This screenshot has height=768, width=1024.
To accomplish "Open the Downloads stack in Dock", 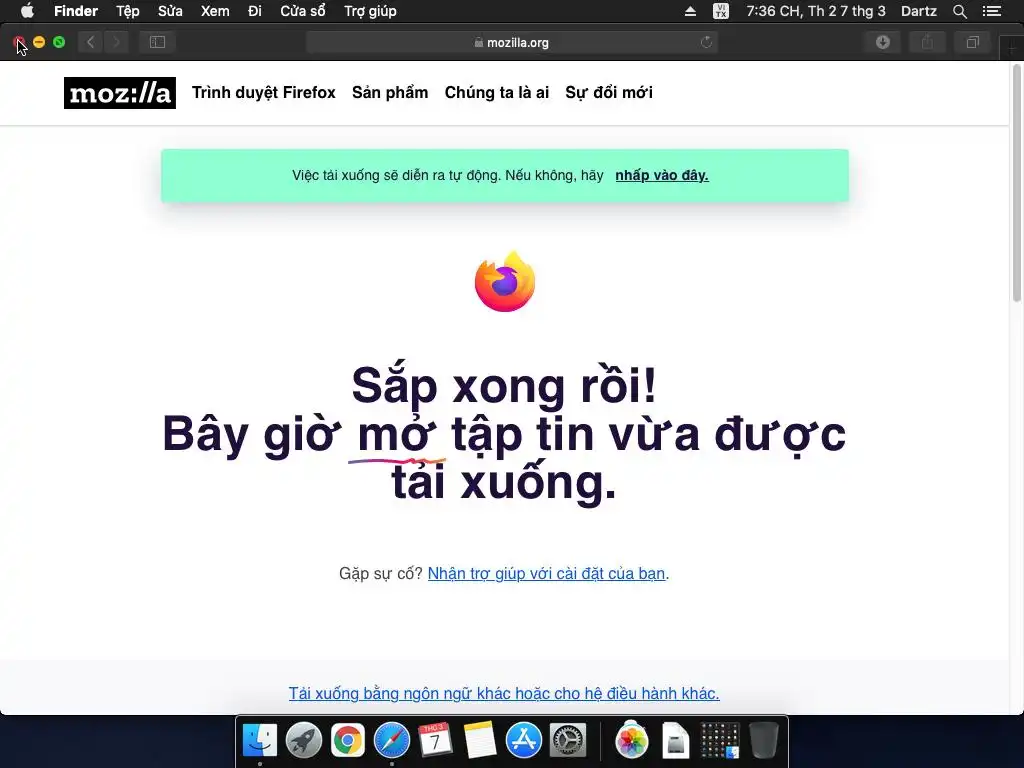I will [x=720, y=741].
